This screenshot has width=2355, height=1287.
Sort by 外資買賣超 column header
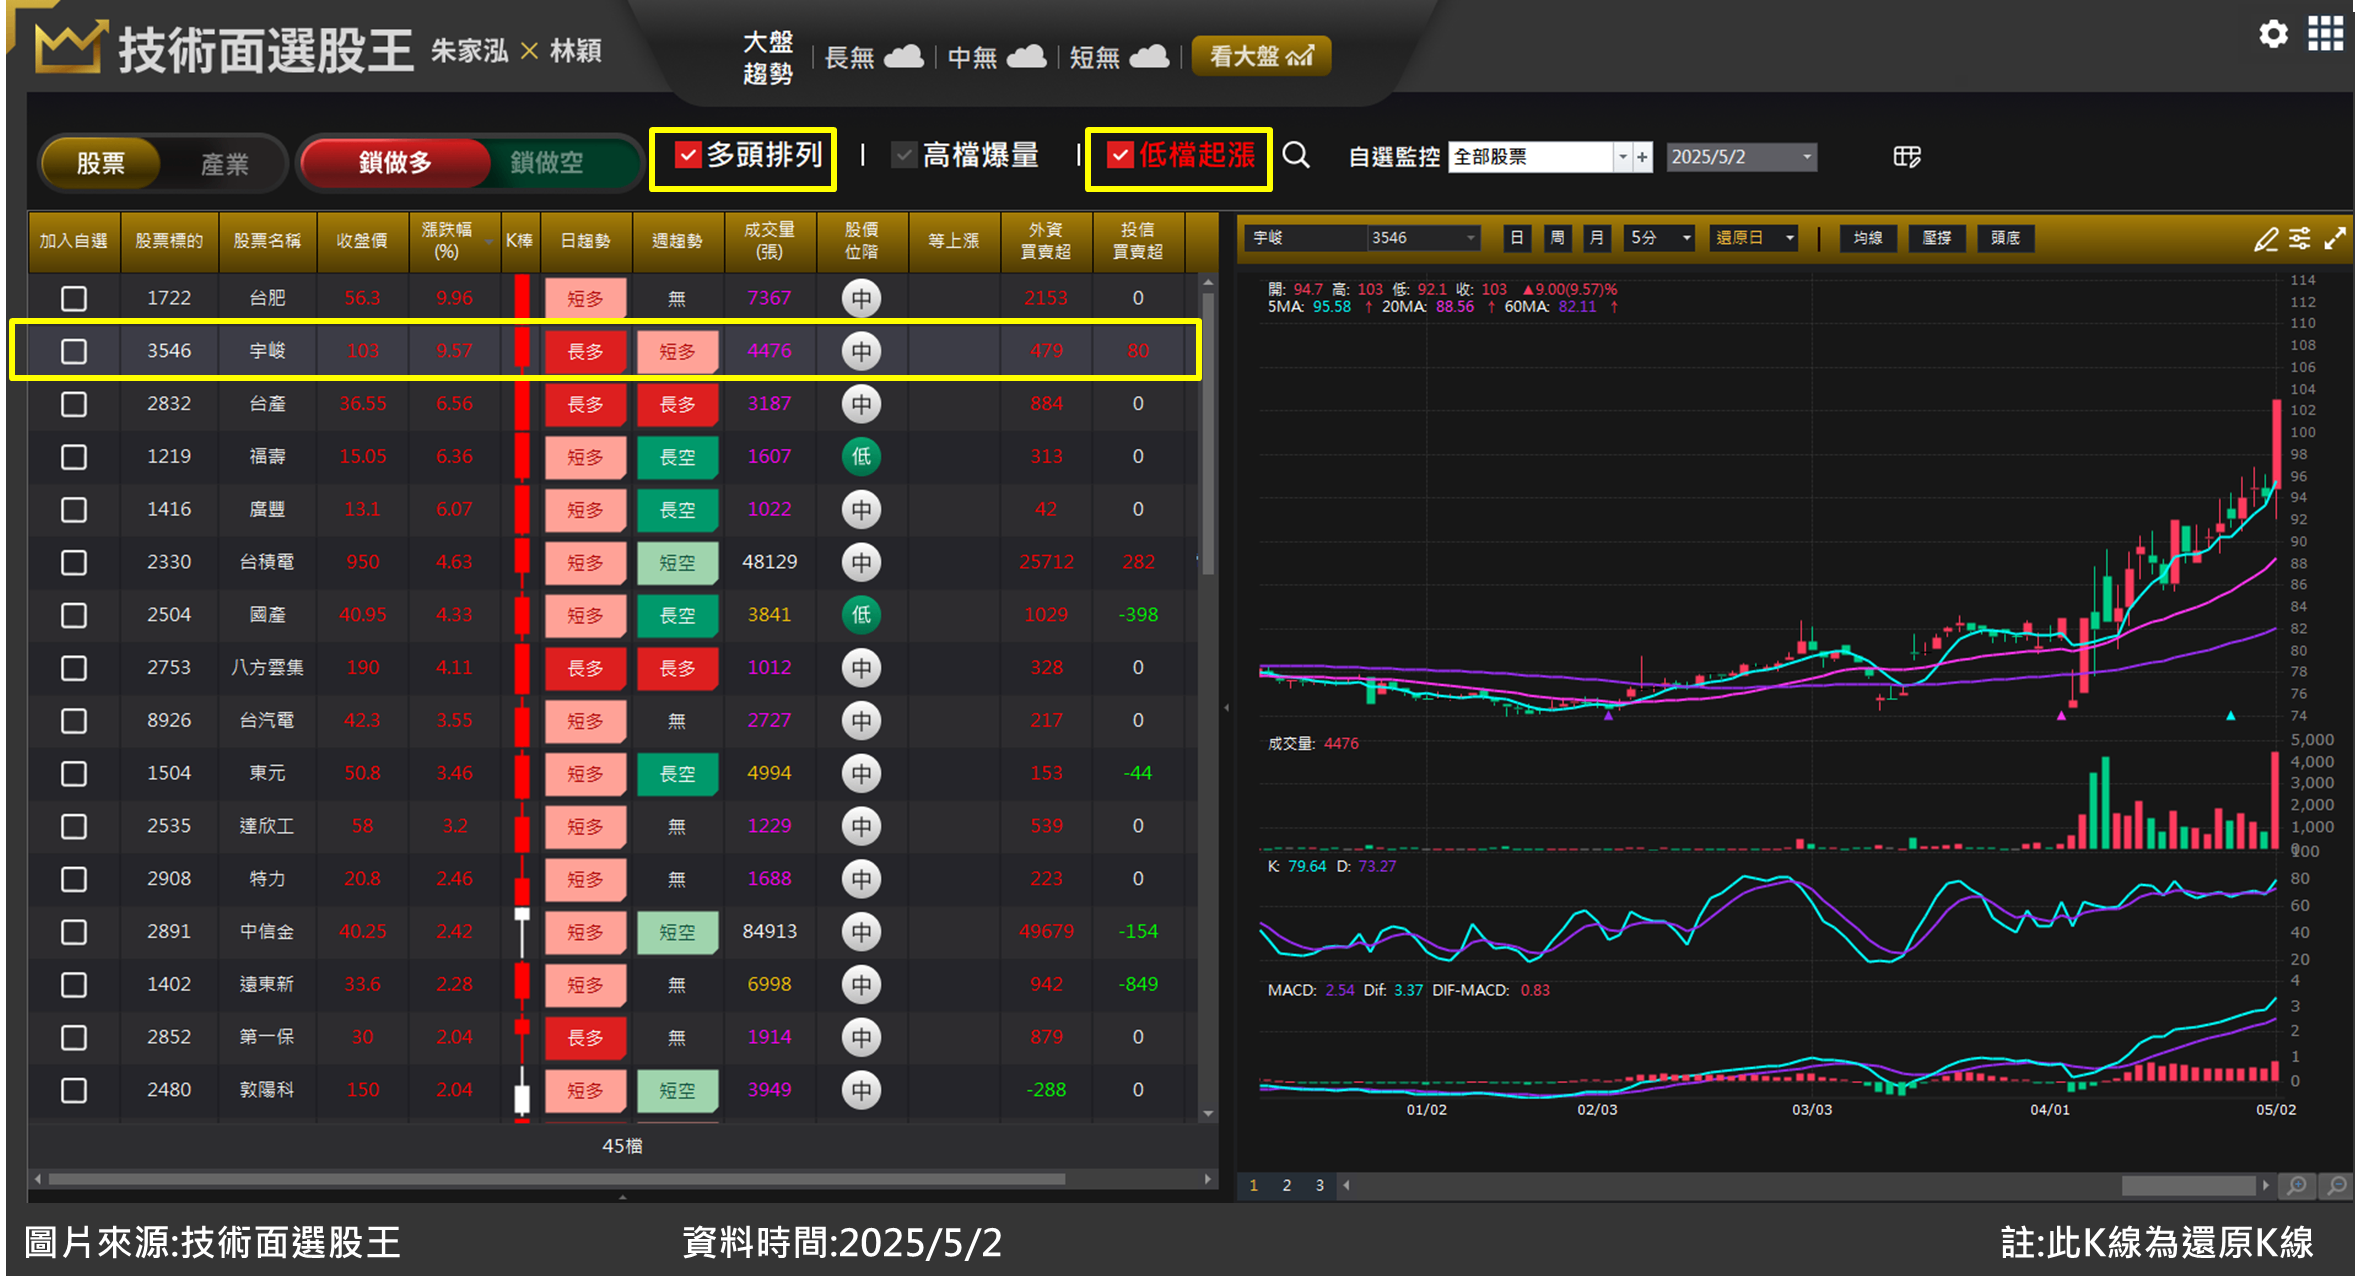[x=1046, y=241]
